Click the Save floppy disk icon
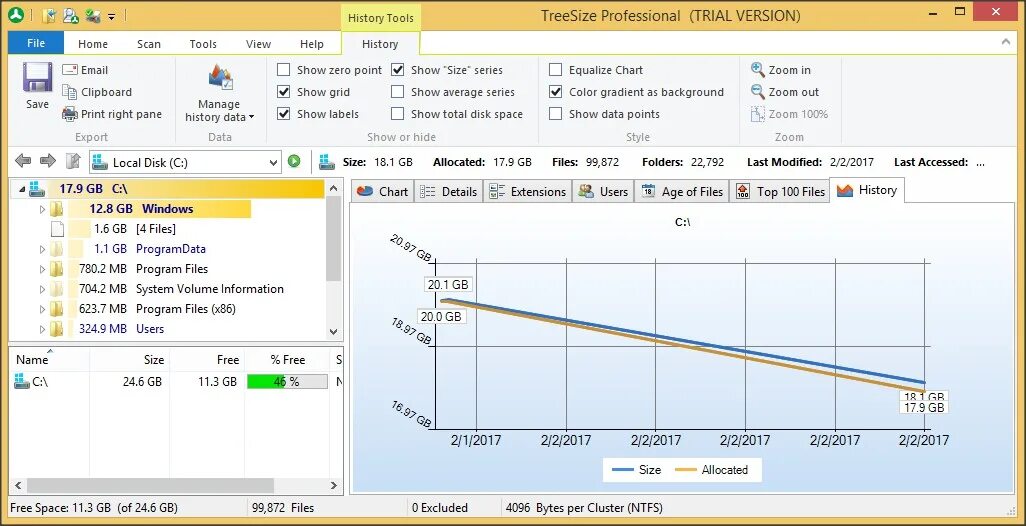Screen dimensions: 1026x526 37,78
